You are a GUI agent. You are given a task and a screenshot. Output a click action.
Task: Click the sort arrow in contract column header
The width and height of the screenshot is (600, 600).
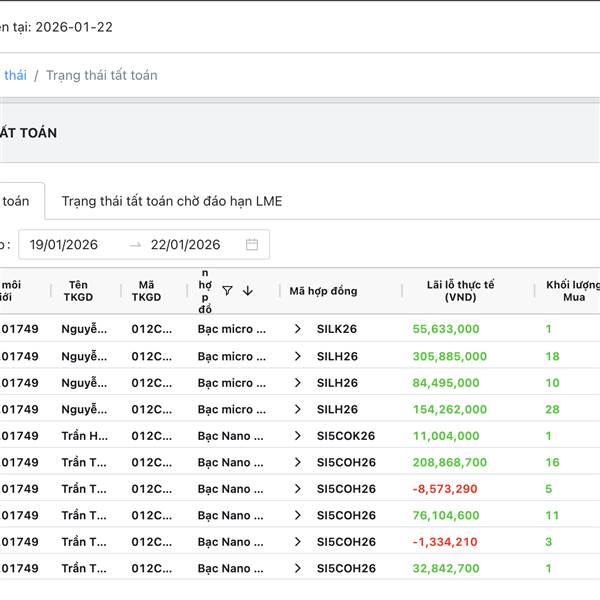pyautogui.click(x=248, y=291)
